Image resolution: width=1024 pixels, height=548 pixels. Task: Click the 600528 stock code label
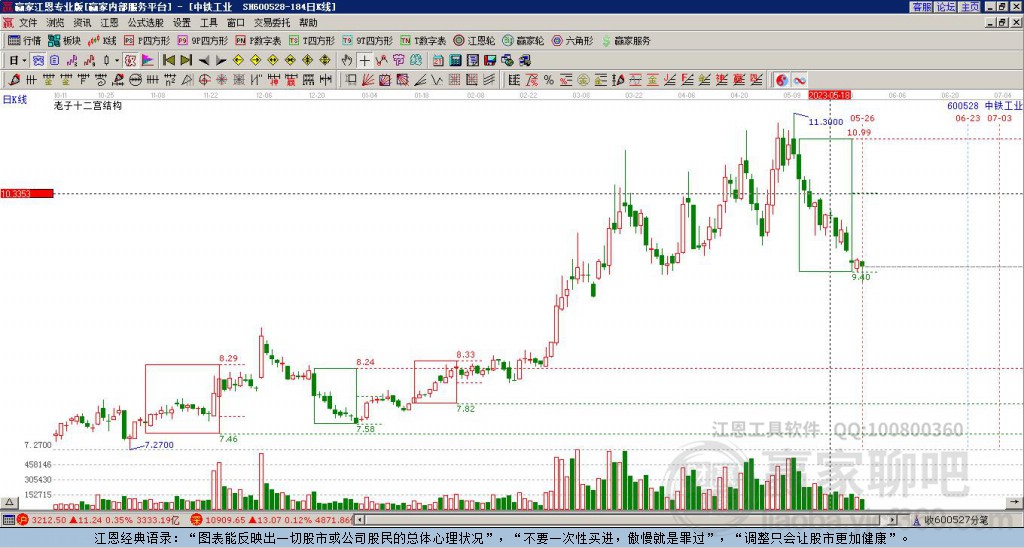point(963,106)
